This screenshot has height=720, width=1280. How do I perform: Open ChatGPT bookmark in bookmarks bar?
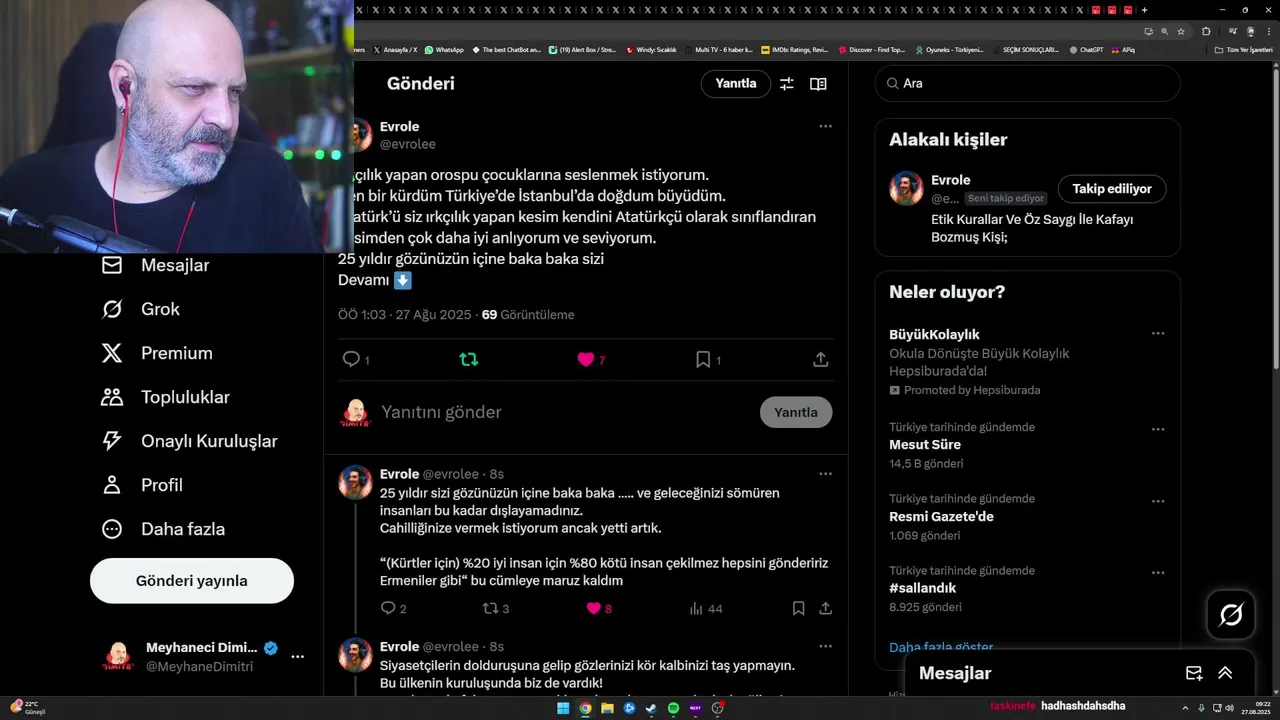coord(1086,49)
